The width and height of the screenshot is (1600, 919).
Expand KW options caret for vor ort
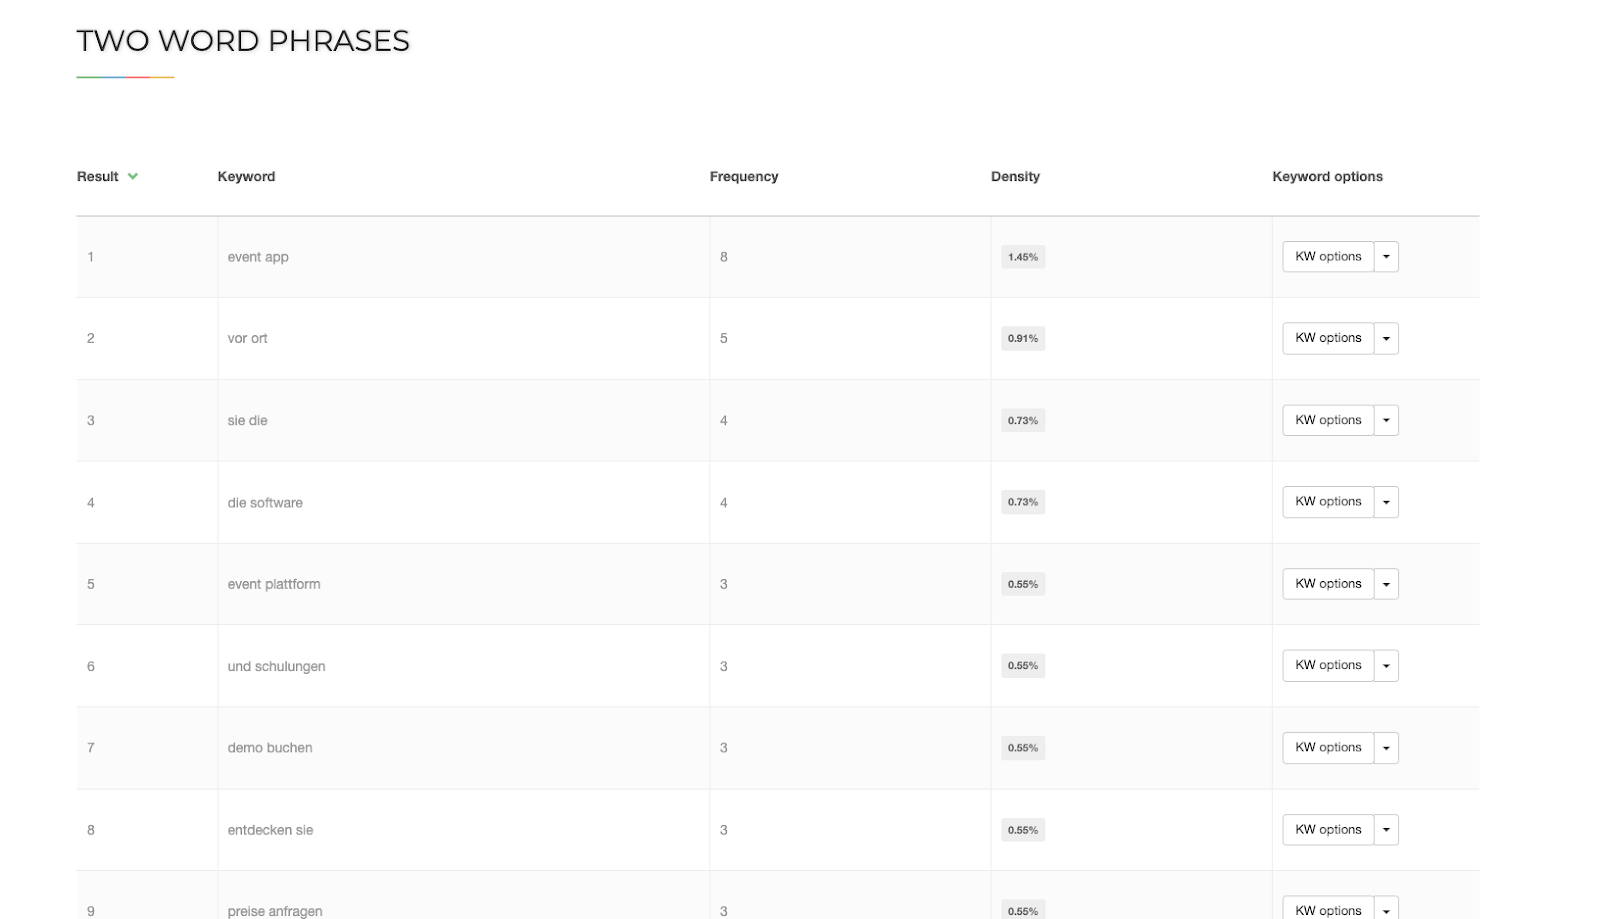point(1386,339)
